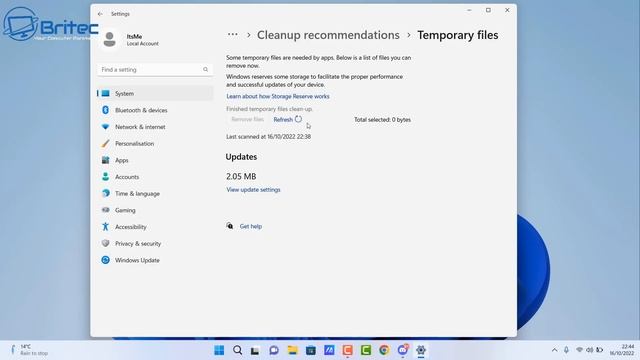Maximize the Settings window
This screenshot has width=640, height=360.
[488, 10]
